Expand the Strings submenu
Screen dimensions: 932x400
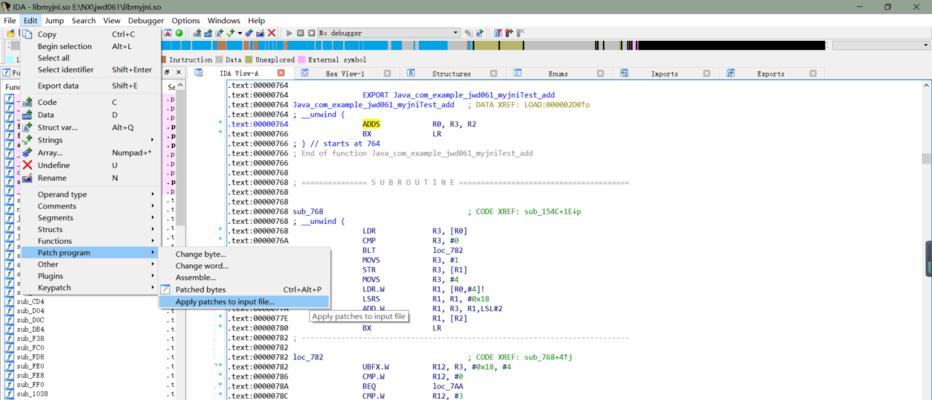(x=91, y=140)
